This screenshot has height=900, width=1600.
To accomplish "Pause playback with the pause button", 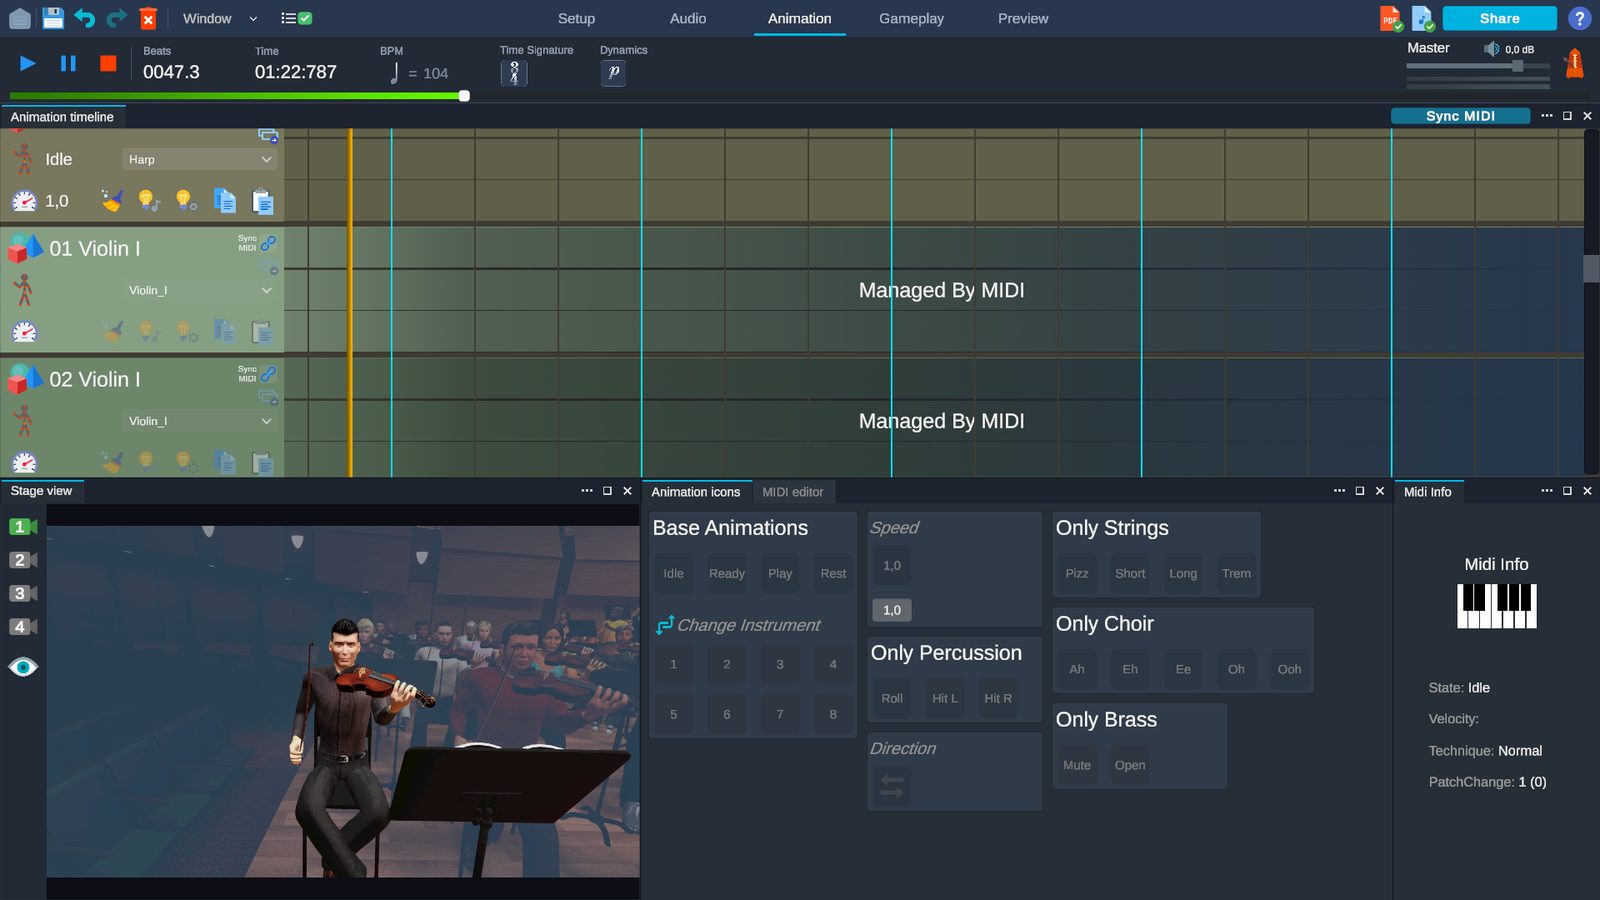I will (x=68, y=63).
